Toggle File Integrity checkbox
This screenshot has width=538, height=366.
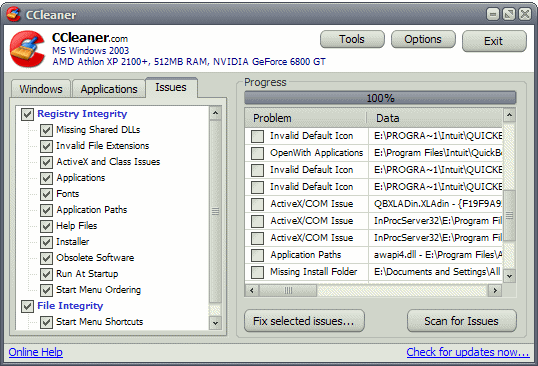pos(27,306)
